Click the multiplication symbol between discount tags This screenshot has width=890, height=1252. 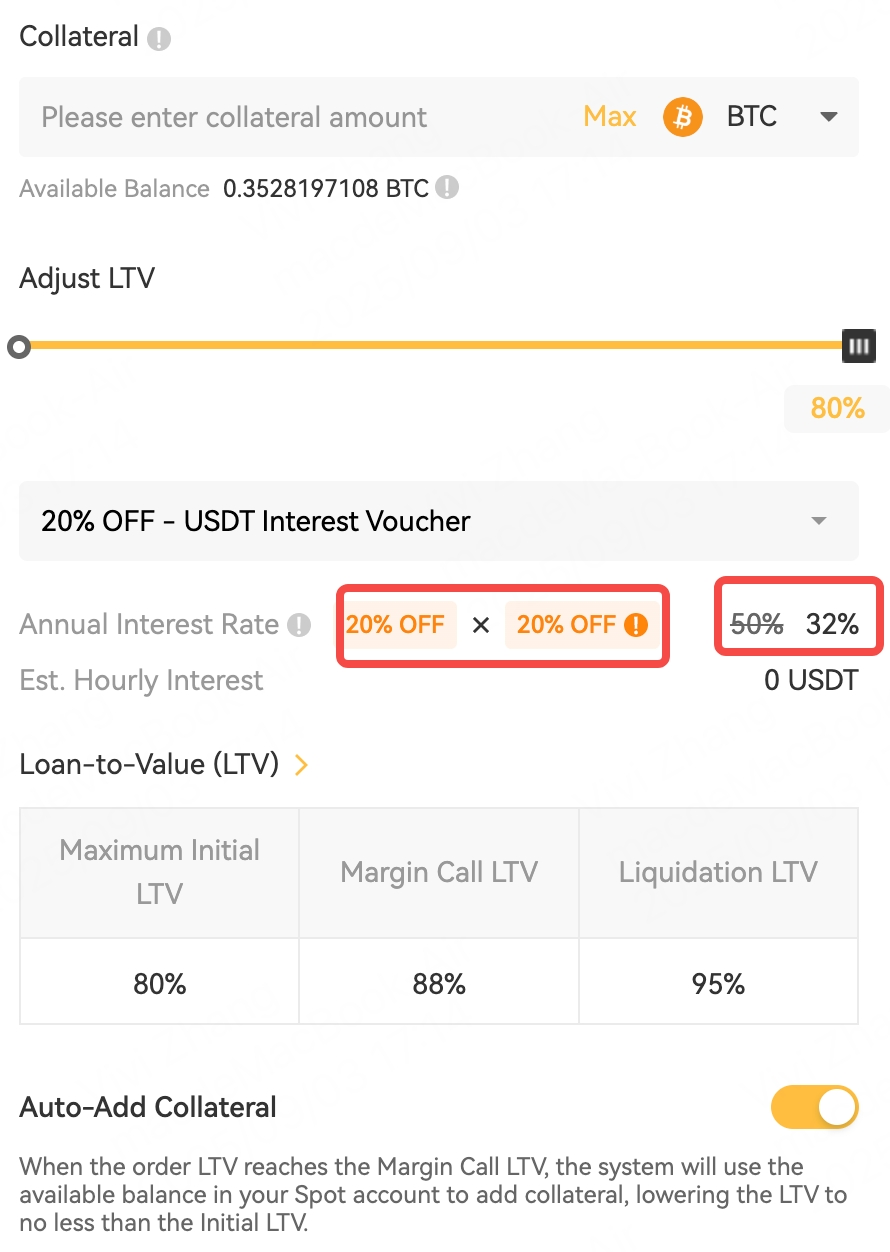pyautogui.click(x=481, y=624)
